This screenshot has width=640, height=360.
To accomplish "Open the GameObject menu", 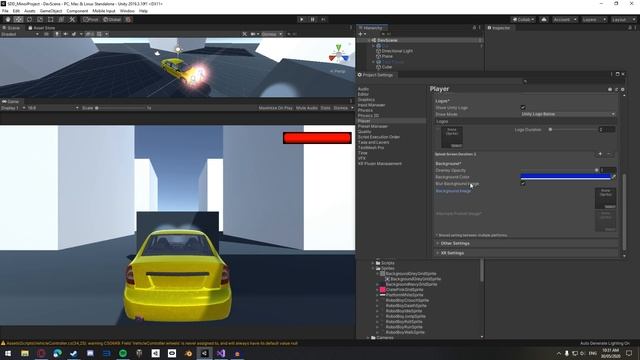I will (x=51, y=11).
